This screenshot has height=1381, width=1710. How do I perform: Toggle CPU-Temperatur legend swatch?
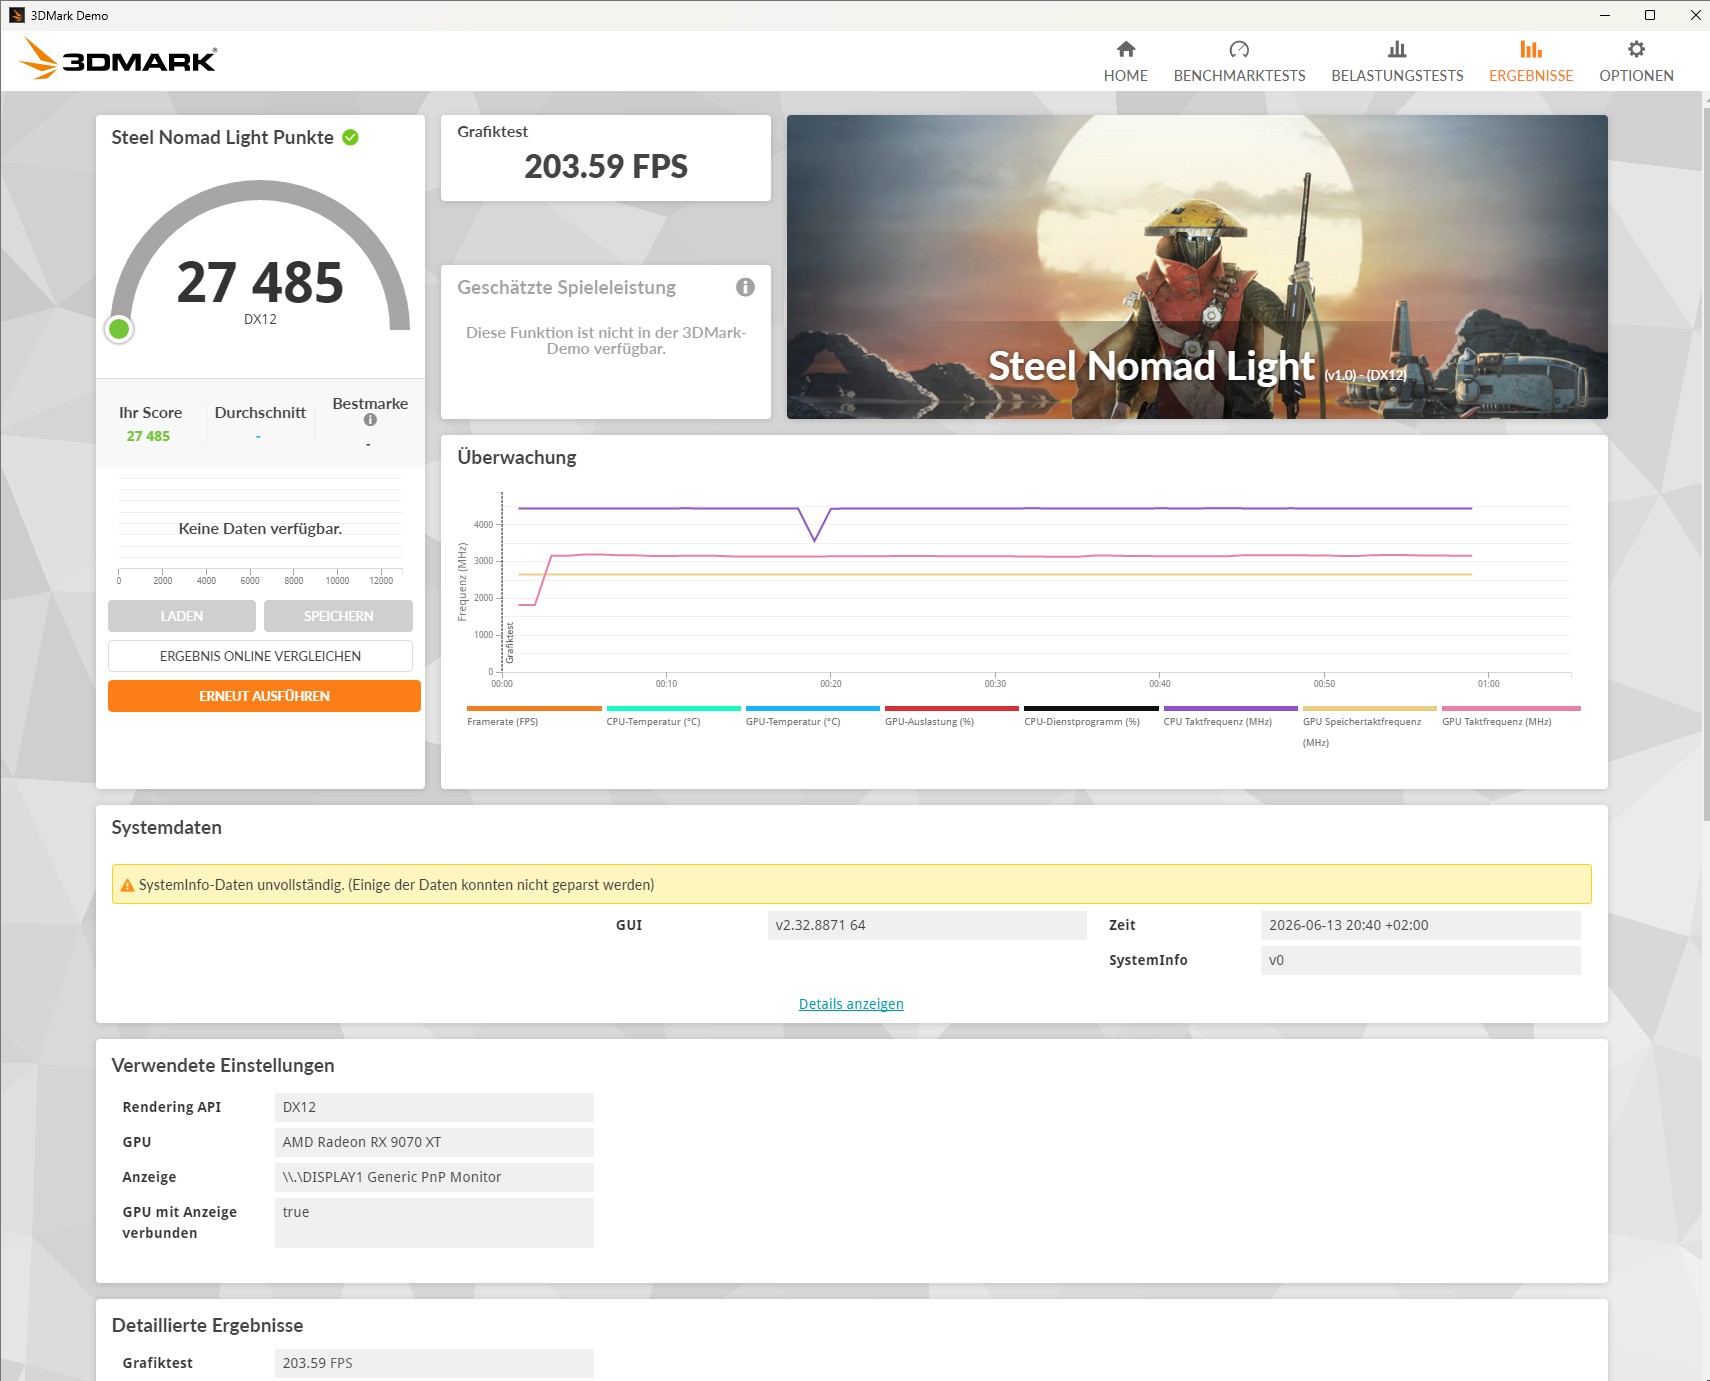[x=673, y=708]
